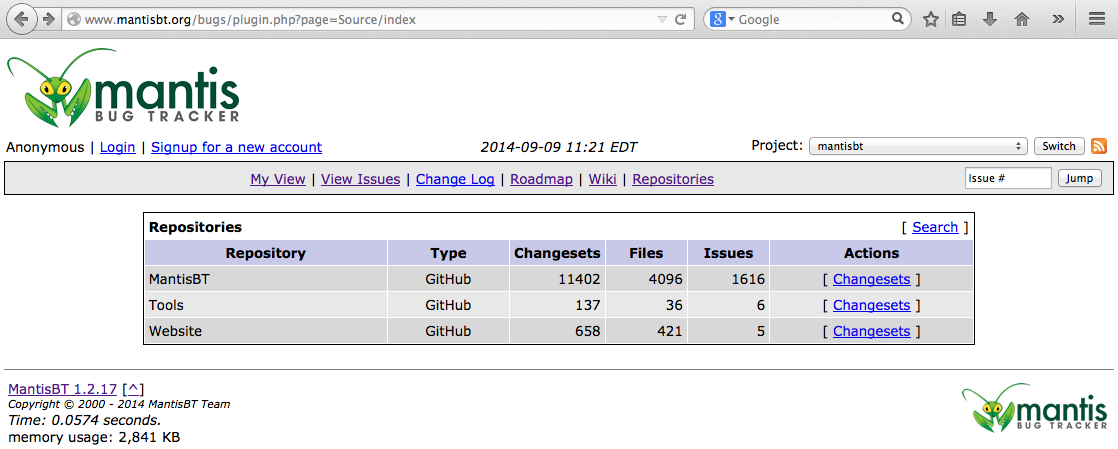Open the Roadmap menu item
Viewport: 1118px width, 449px height.
(541, 179)
